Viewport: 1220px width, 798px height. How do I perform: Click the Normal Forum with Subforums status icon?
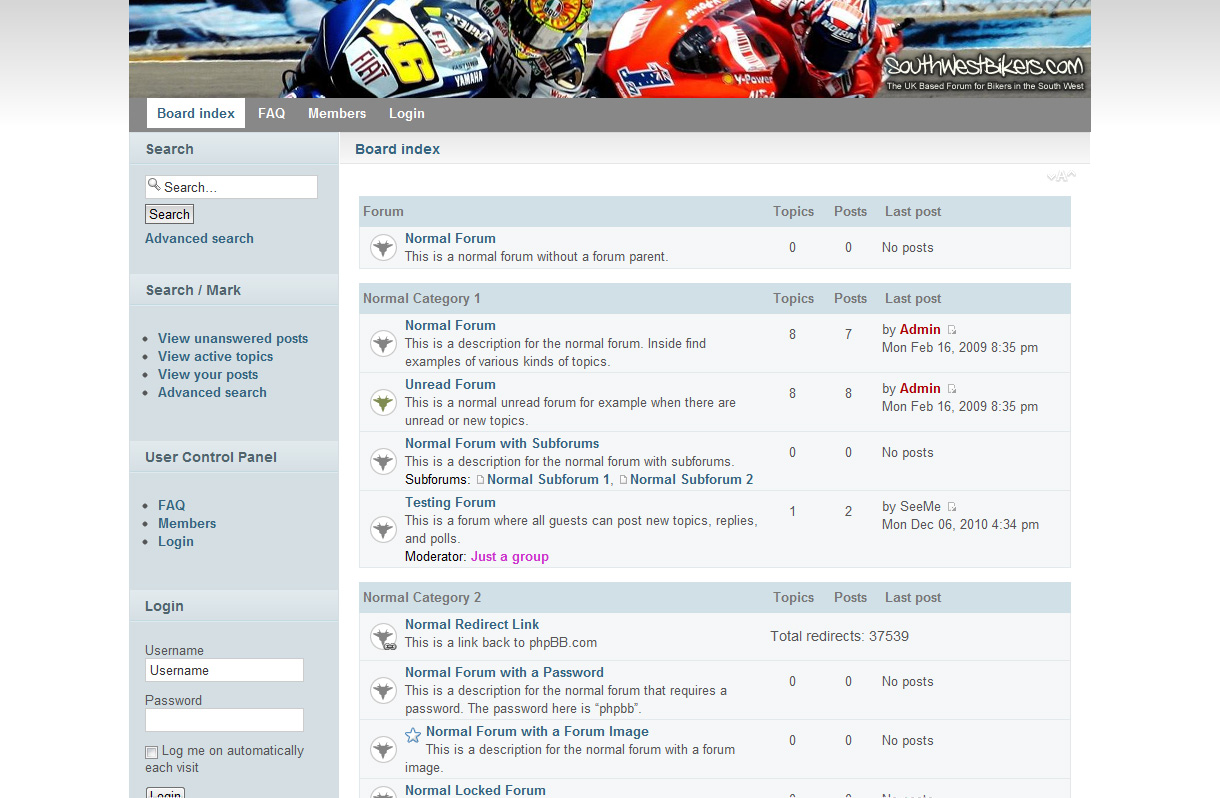(x=383, y=461)
